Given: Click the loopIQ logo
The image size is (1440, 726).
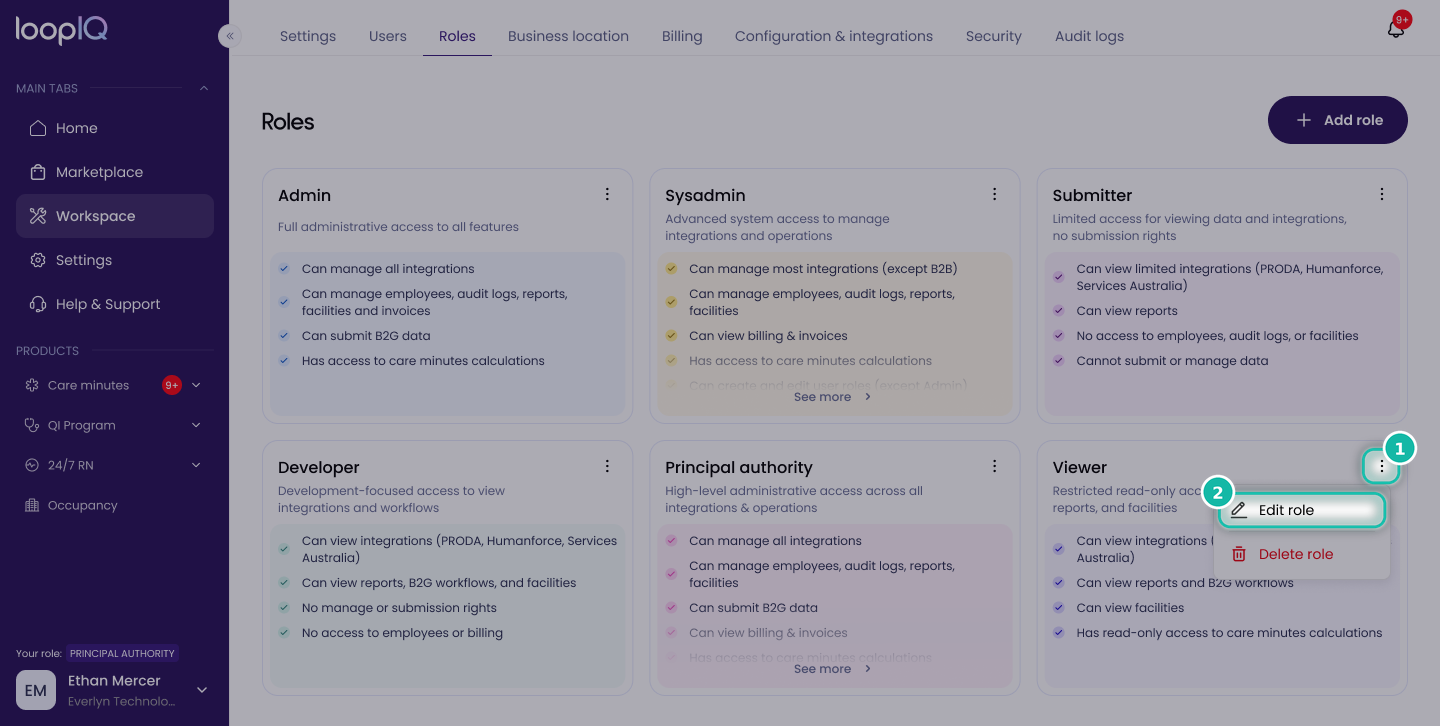Looking at the screenshot, I should click(x=61, y=31).
